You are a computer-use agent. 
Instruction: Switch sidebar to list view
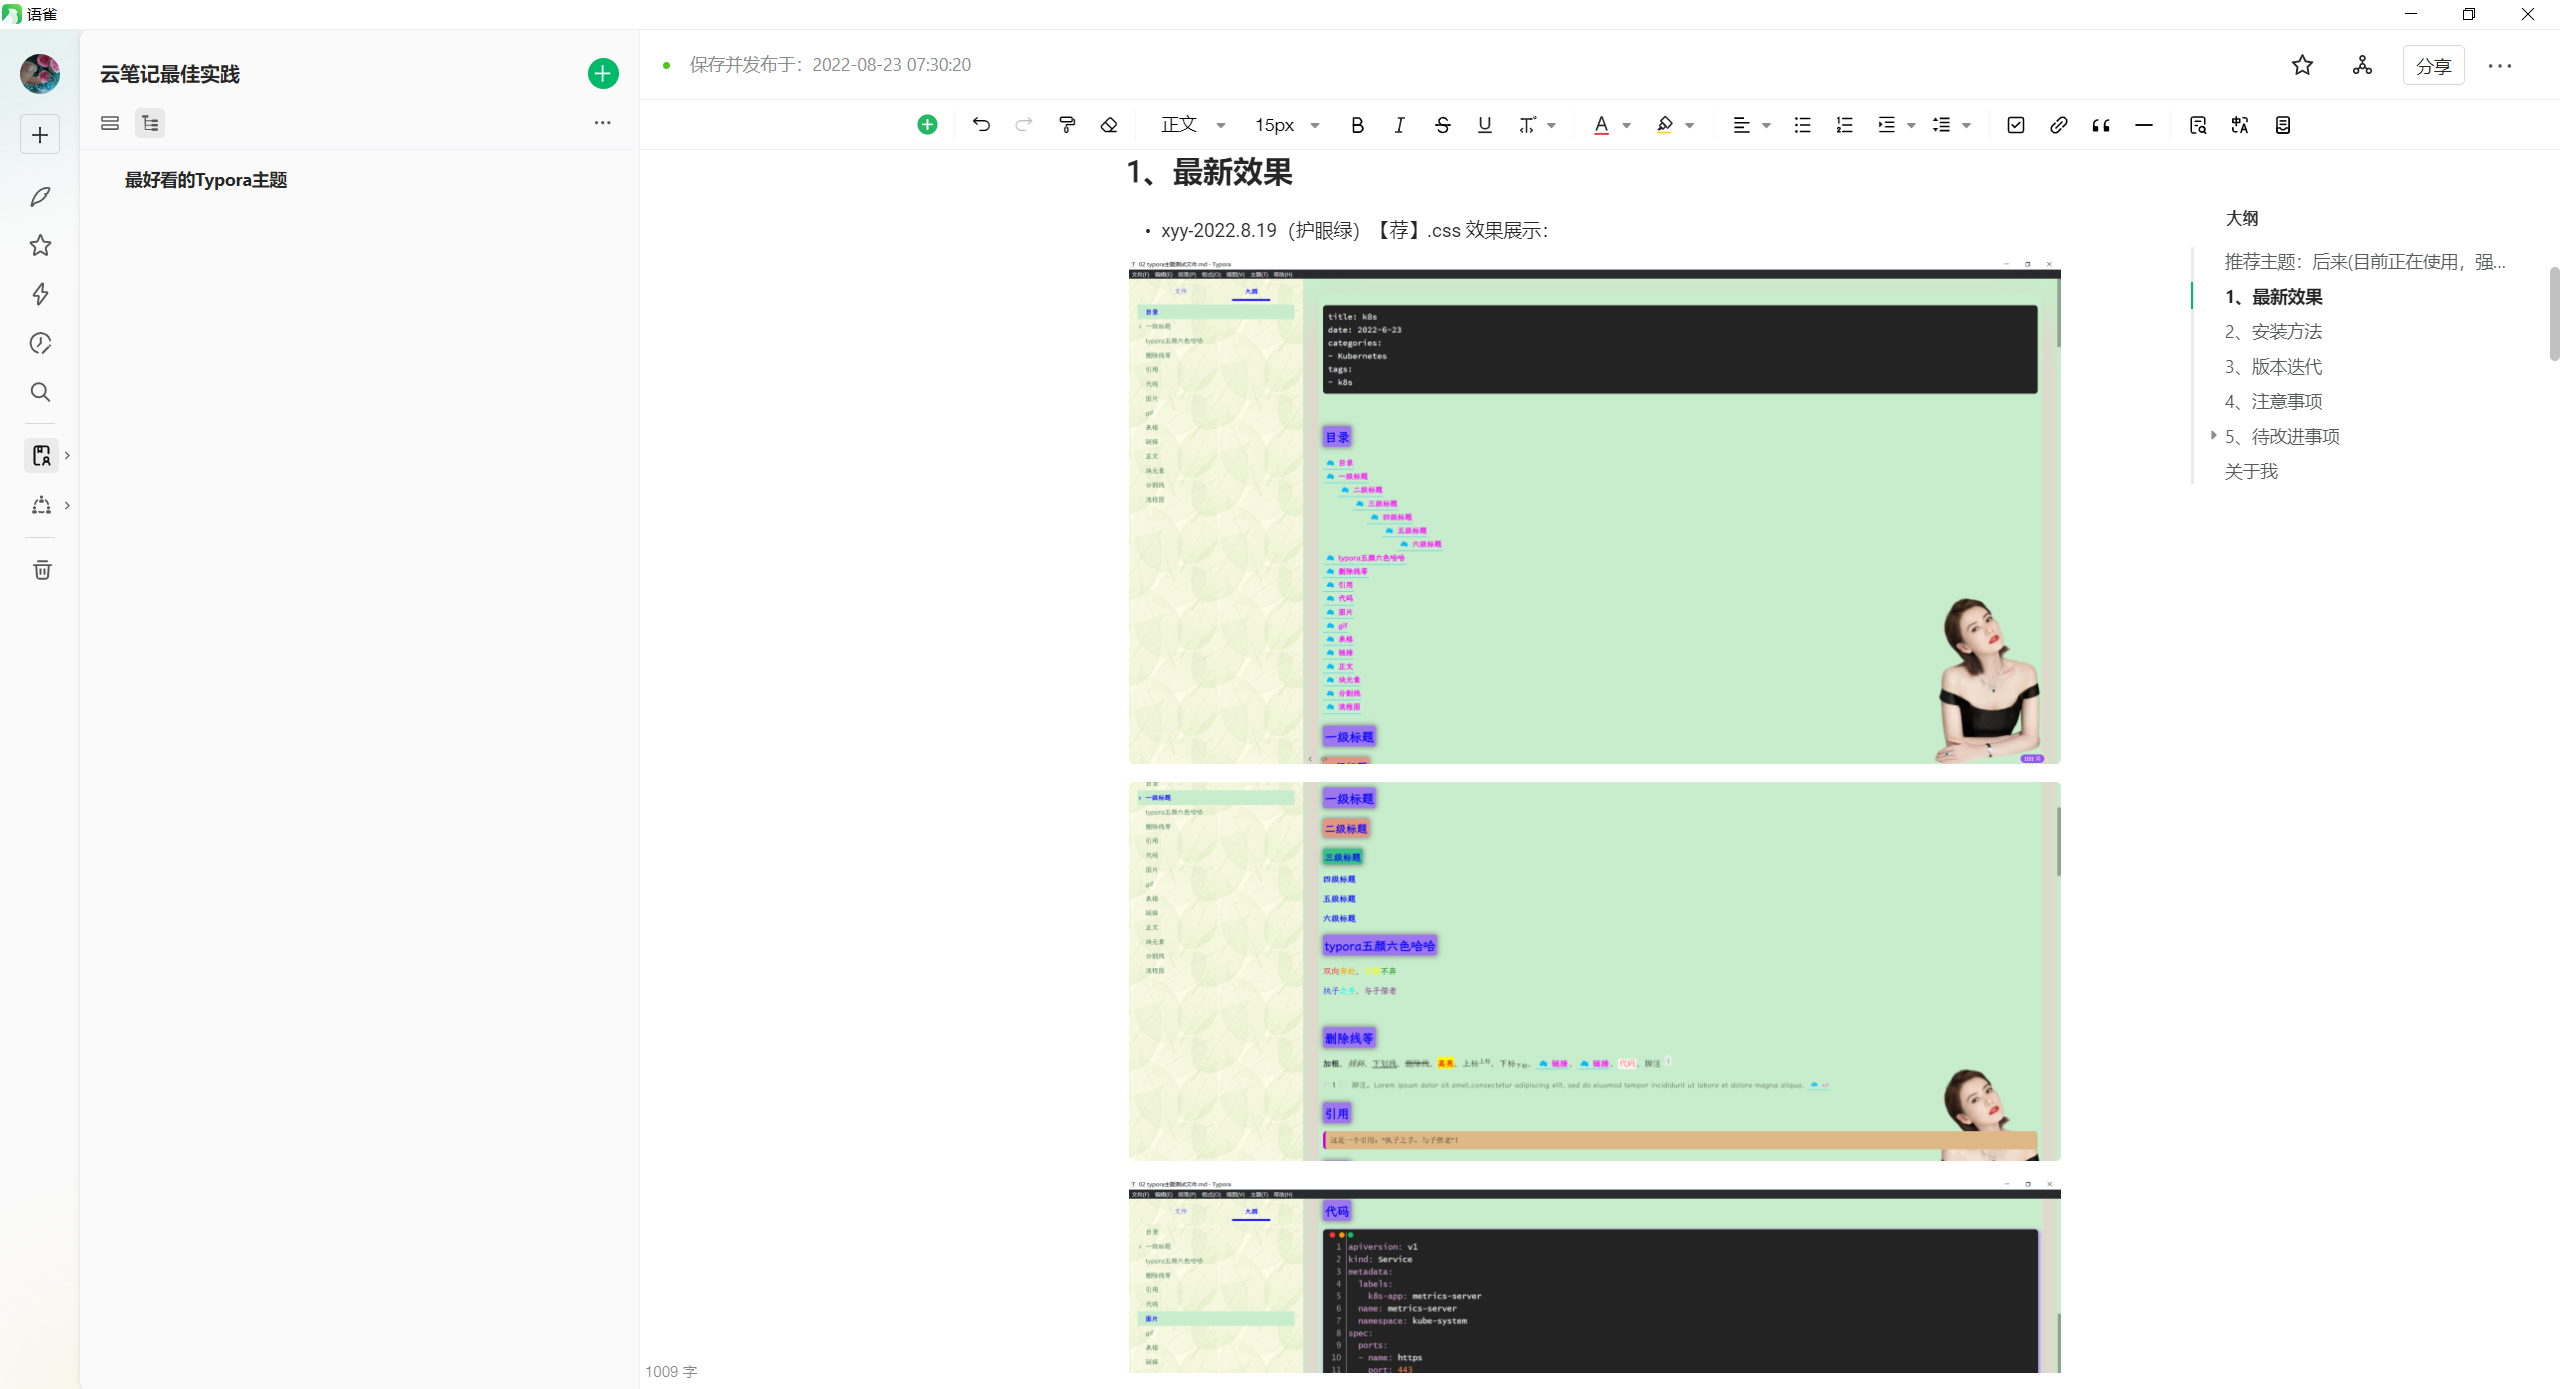pos(110,123)
